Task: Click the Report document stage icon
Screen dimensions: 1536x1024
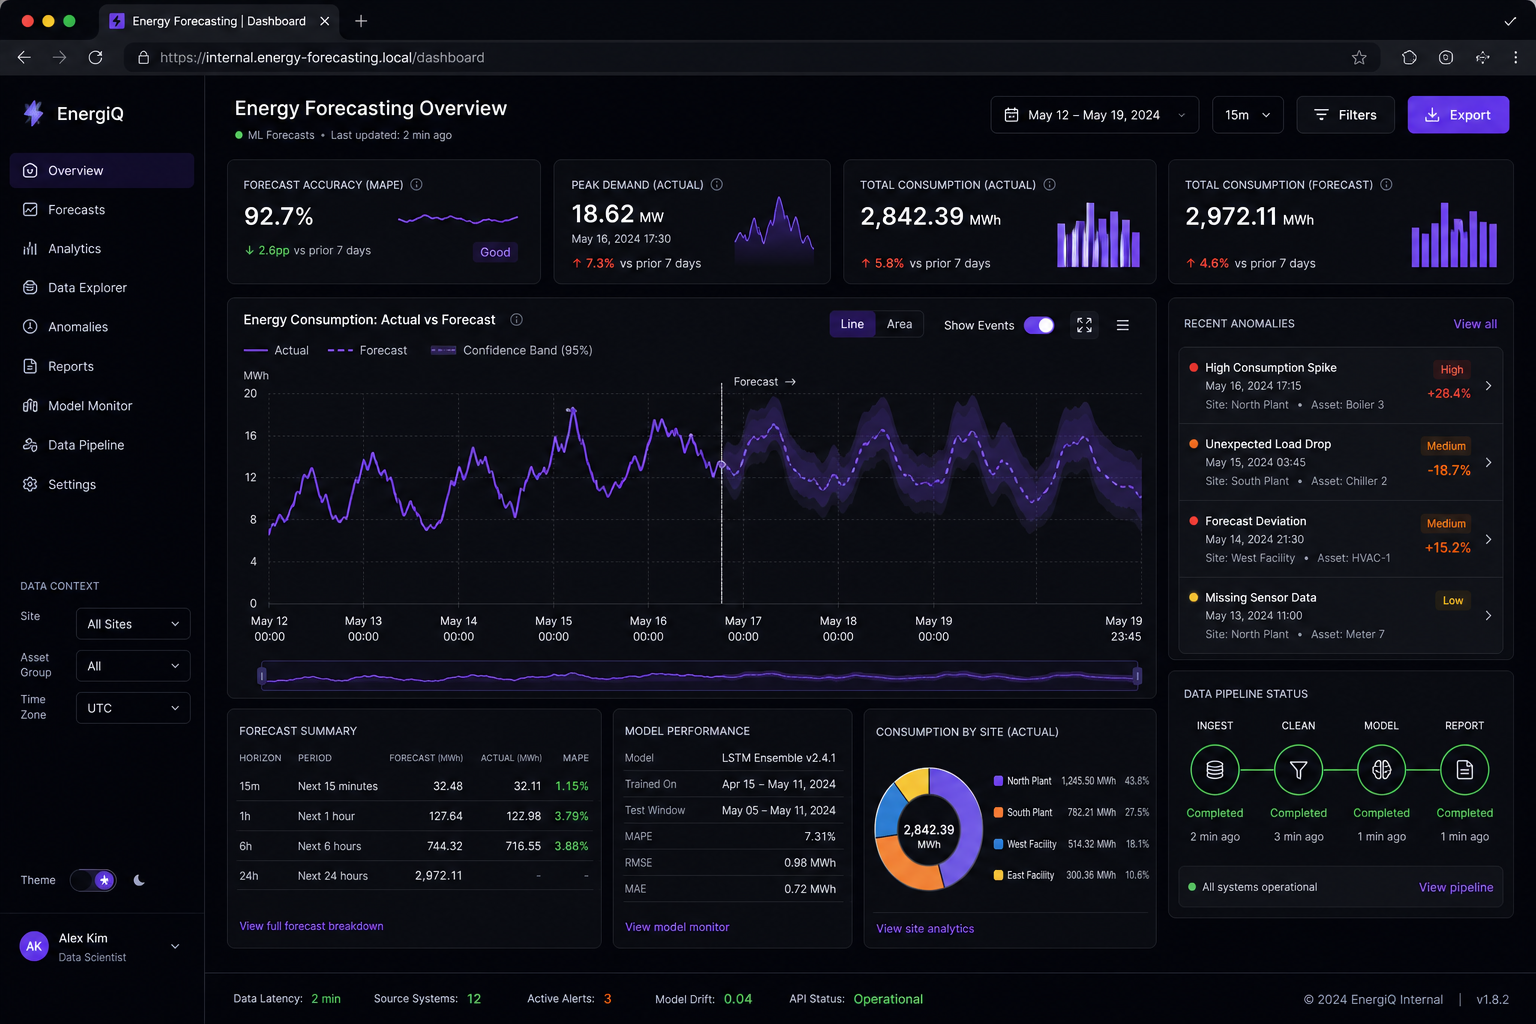Action: point(1465,770)
